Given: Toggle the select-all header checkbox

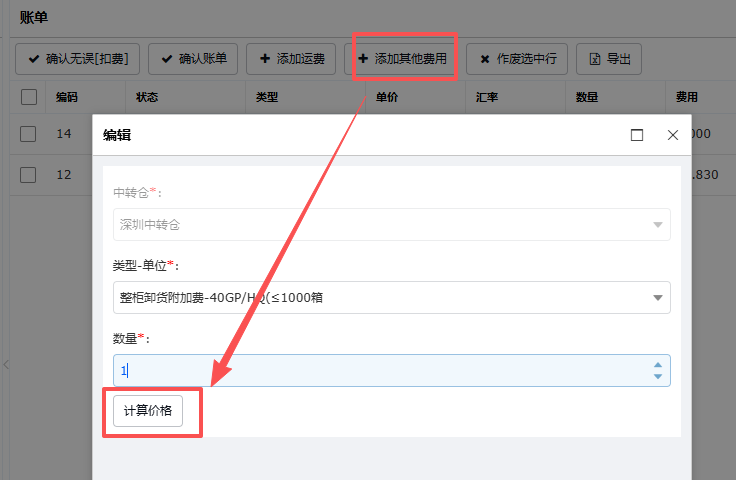Looking at the screenshot, I should click(29, 97).
